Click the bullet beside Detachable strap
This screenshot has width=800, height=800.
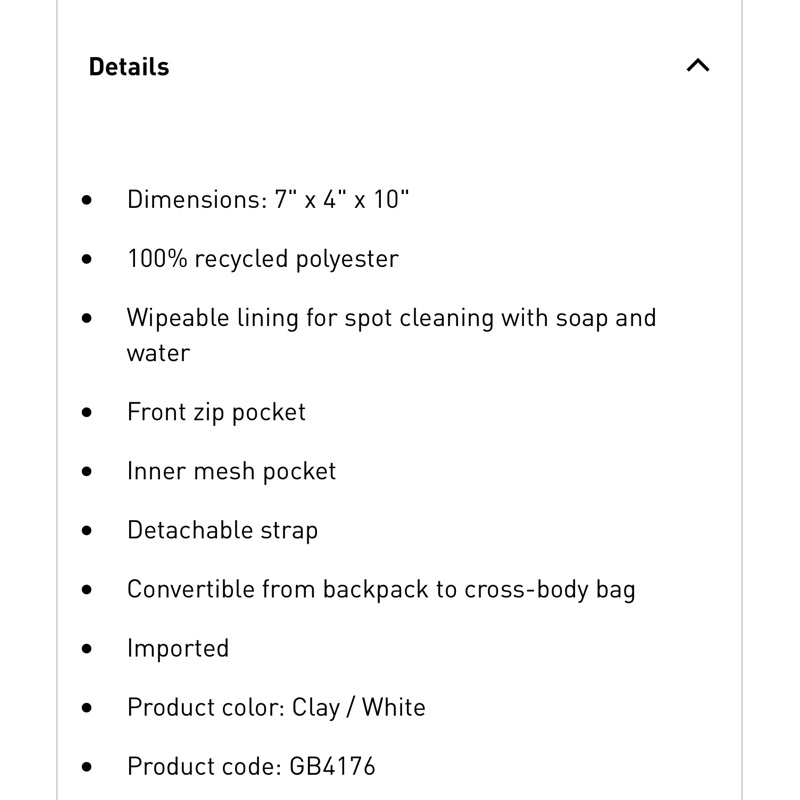point(87,531)
